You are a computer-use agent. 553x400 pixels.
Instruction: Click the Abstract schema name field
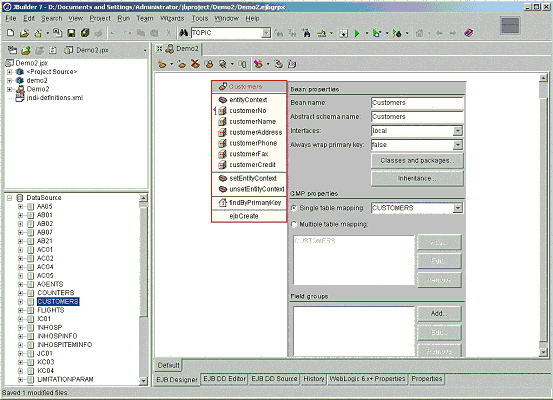[417, 117]
